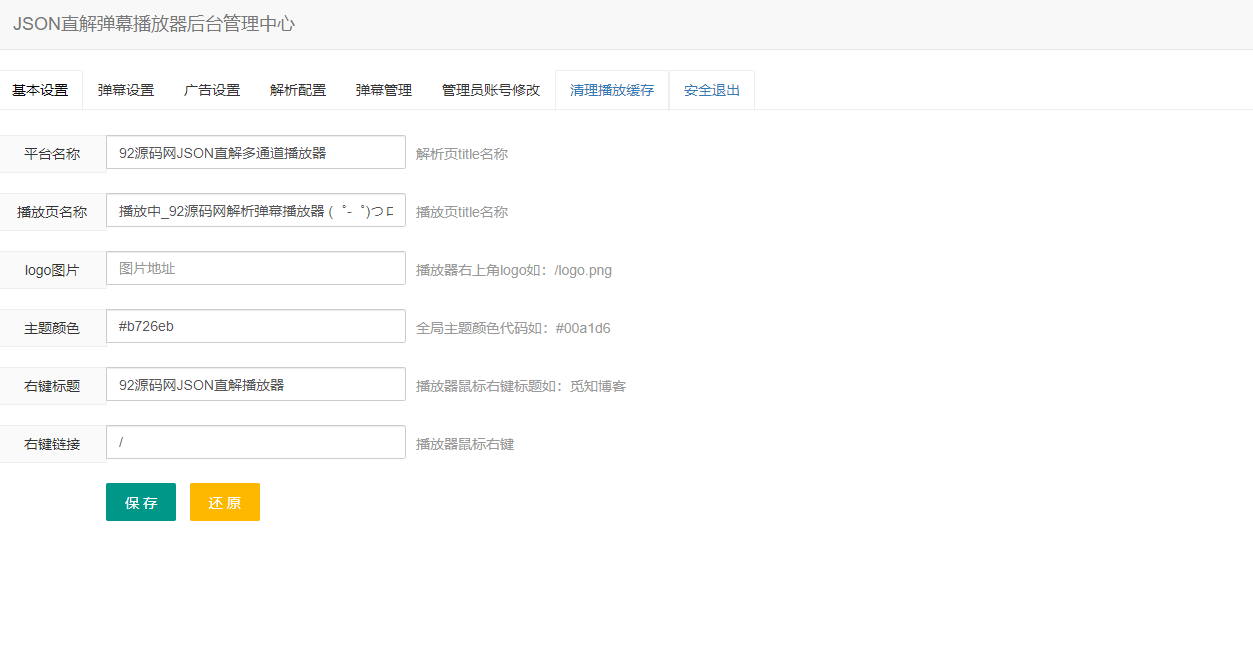The width and height of the screenshot is (1253, 669).
Task: Click 安全退出 to log out
Action: [x=712, y=90]
